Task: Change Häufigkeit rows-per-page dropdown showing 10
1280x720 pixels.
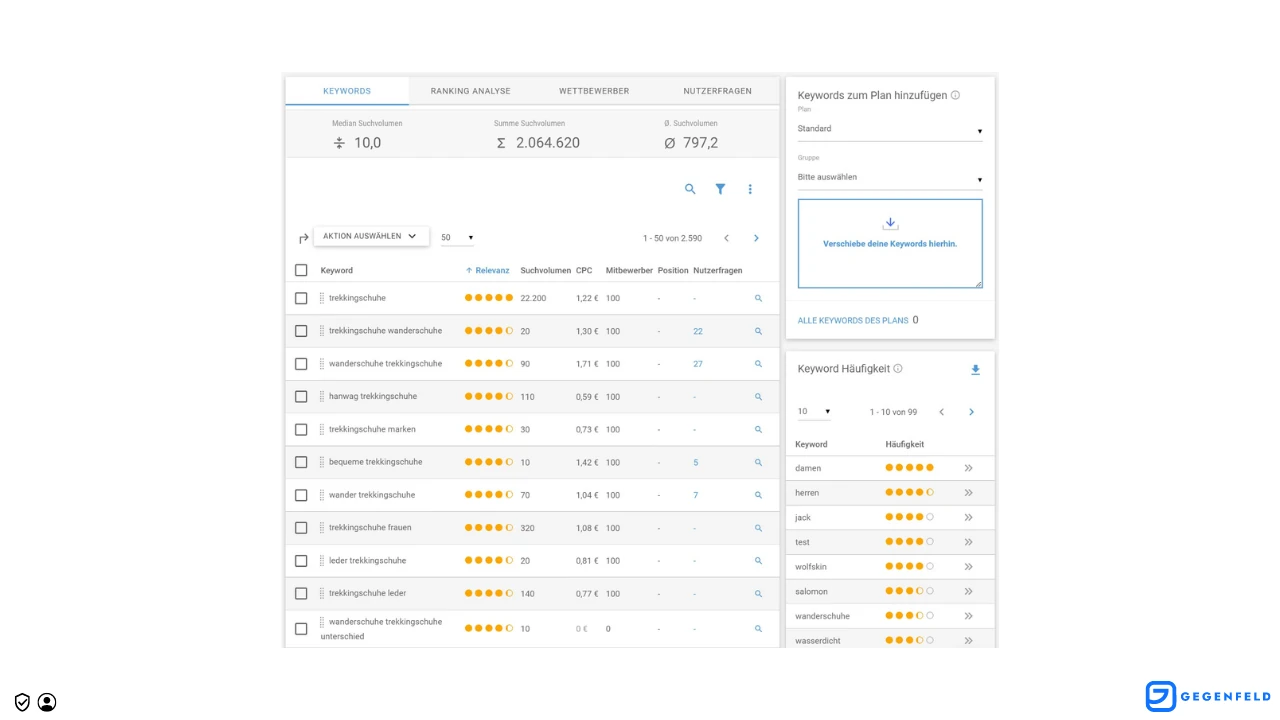Action: pyautogui.click(x=814, y=412)
